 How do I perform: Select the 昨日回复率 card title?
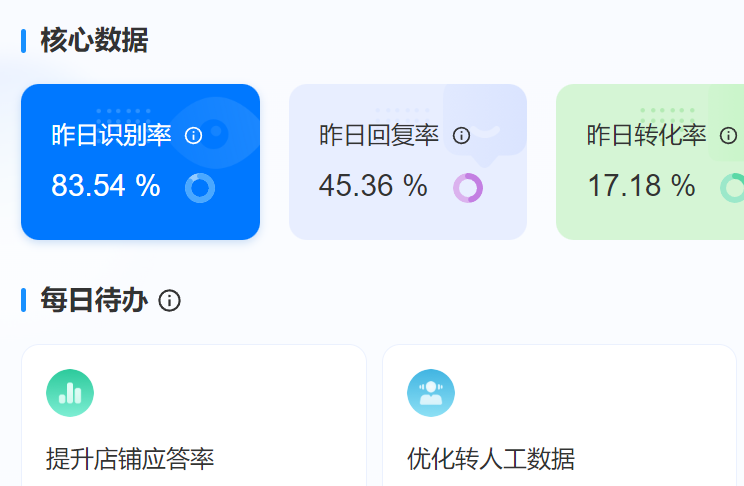click(379, 135)
